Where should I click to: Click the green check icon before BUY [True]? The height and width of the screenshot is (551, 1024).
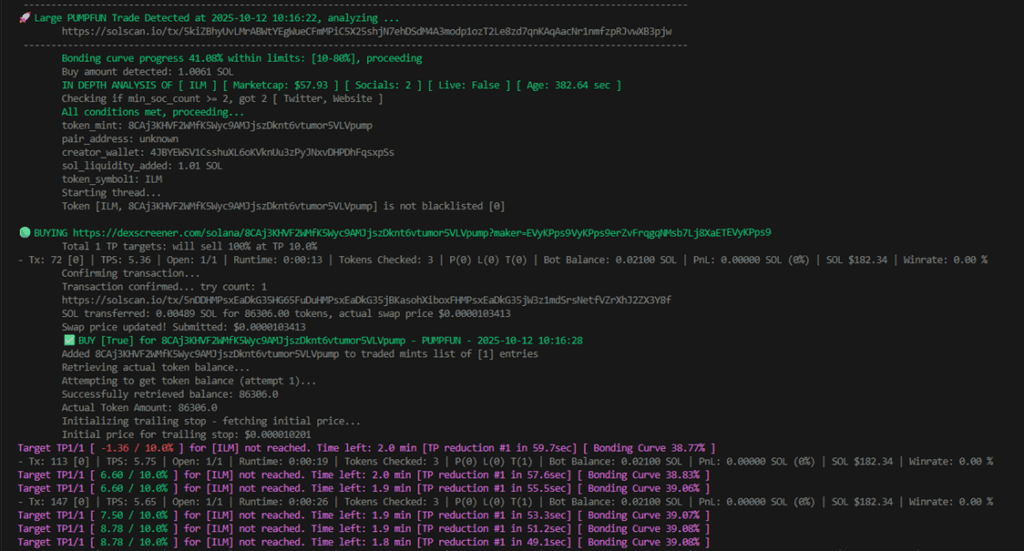pos(68,340)
